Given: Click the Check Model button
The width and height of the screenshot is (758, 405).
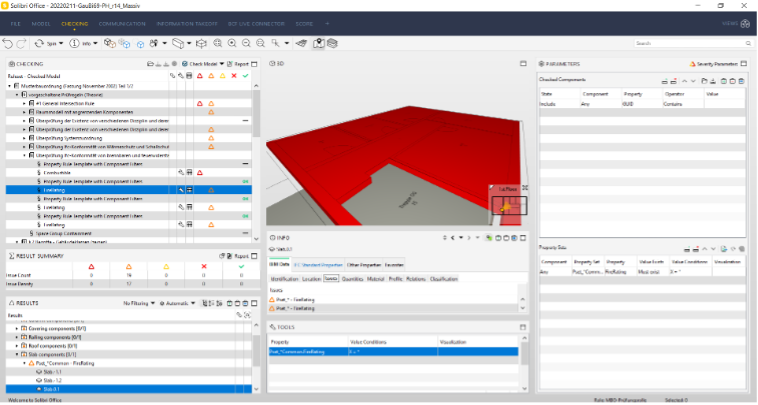Looking at the screenshot, I should pyautogui.click(x=200, y=64).
